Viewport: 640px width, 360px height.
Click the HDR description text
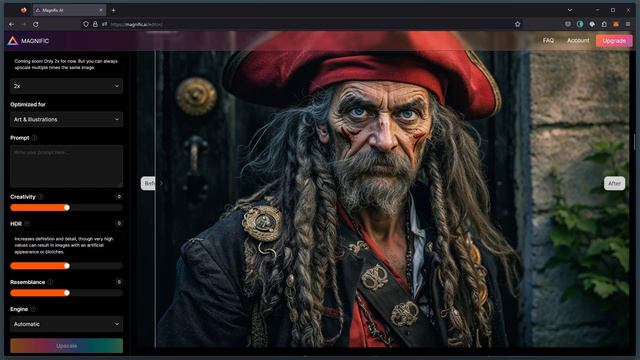tap(64, 245)
